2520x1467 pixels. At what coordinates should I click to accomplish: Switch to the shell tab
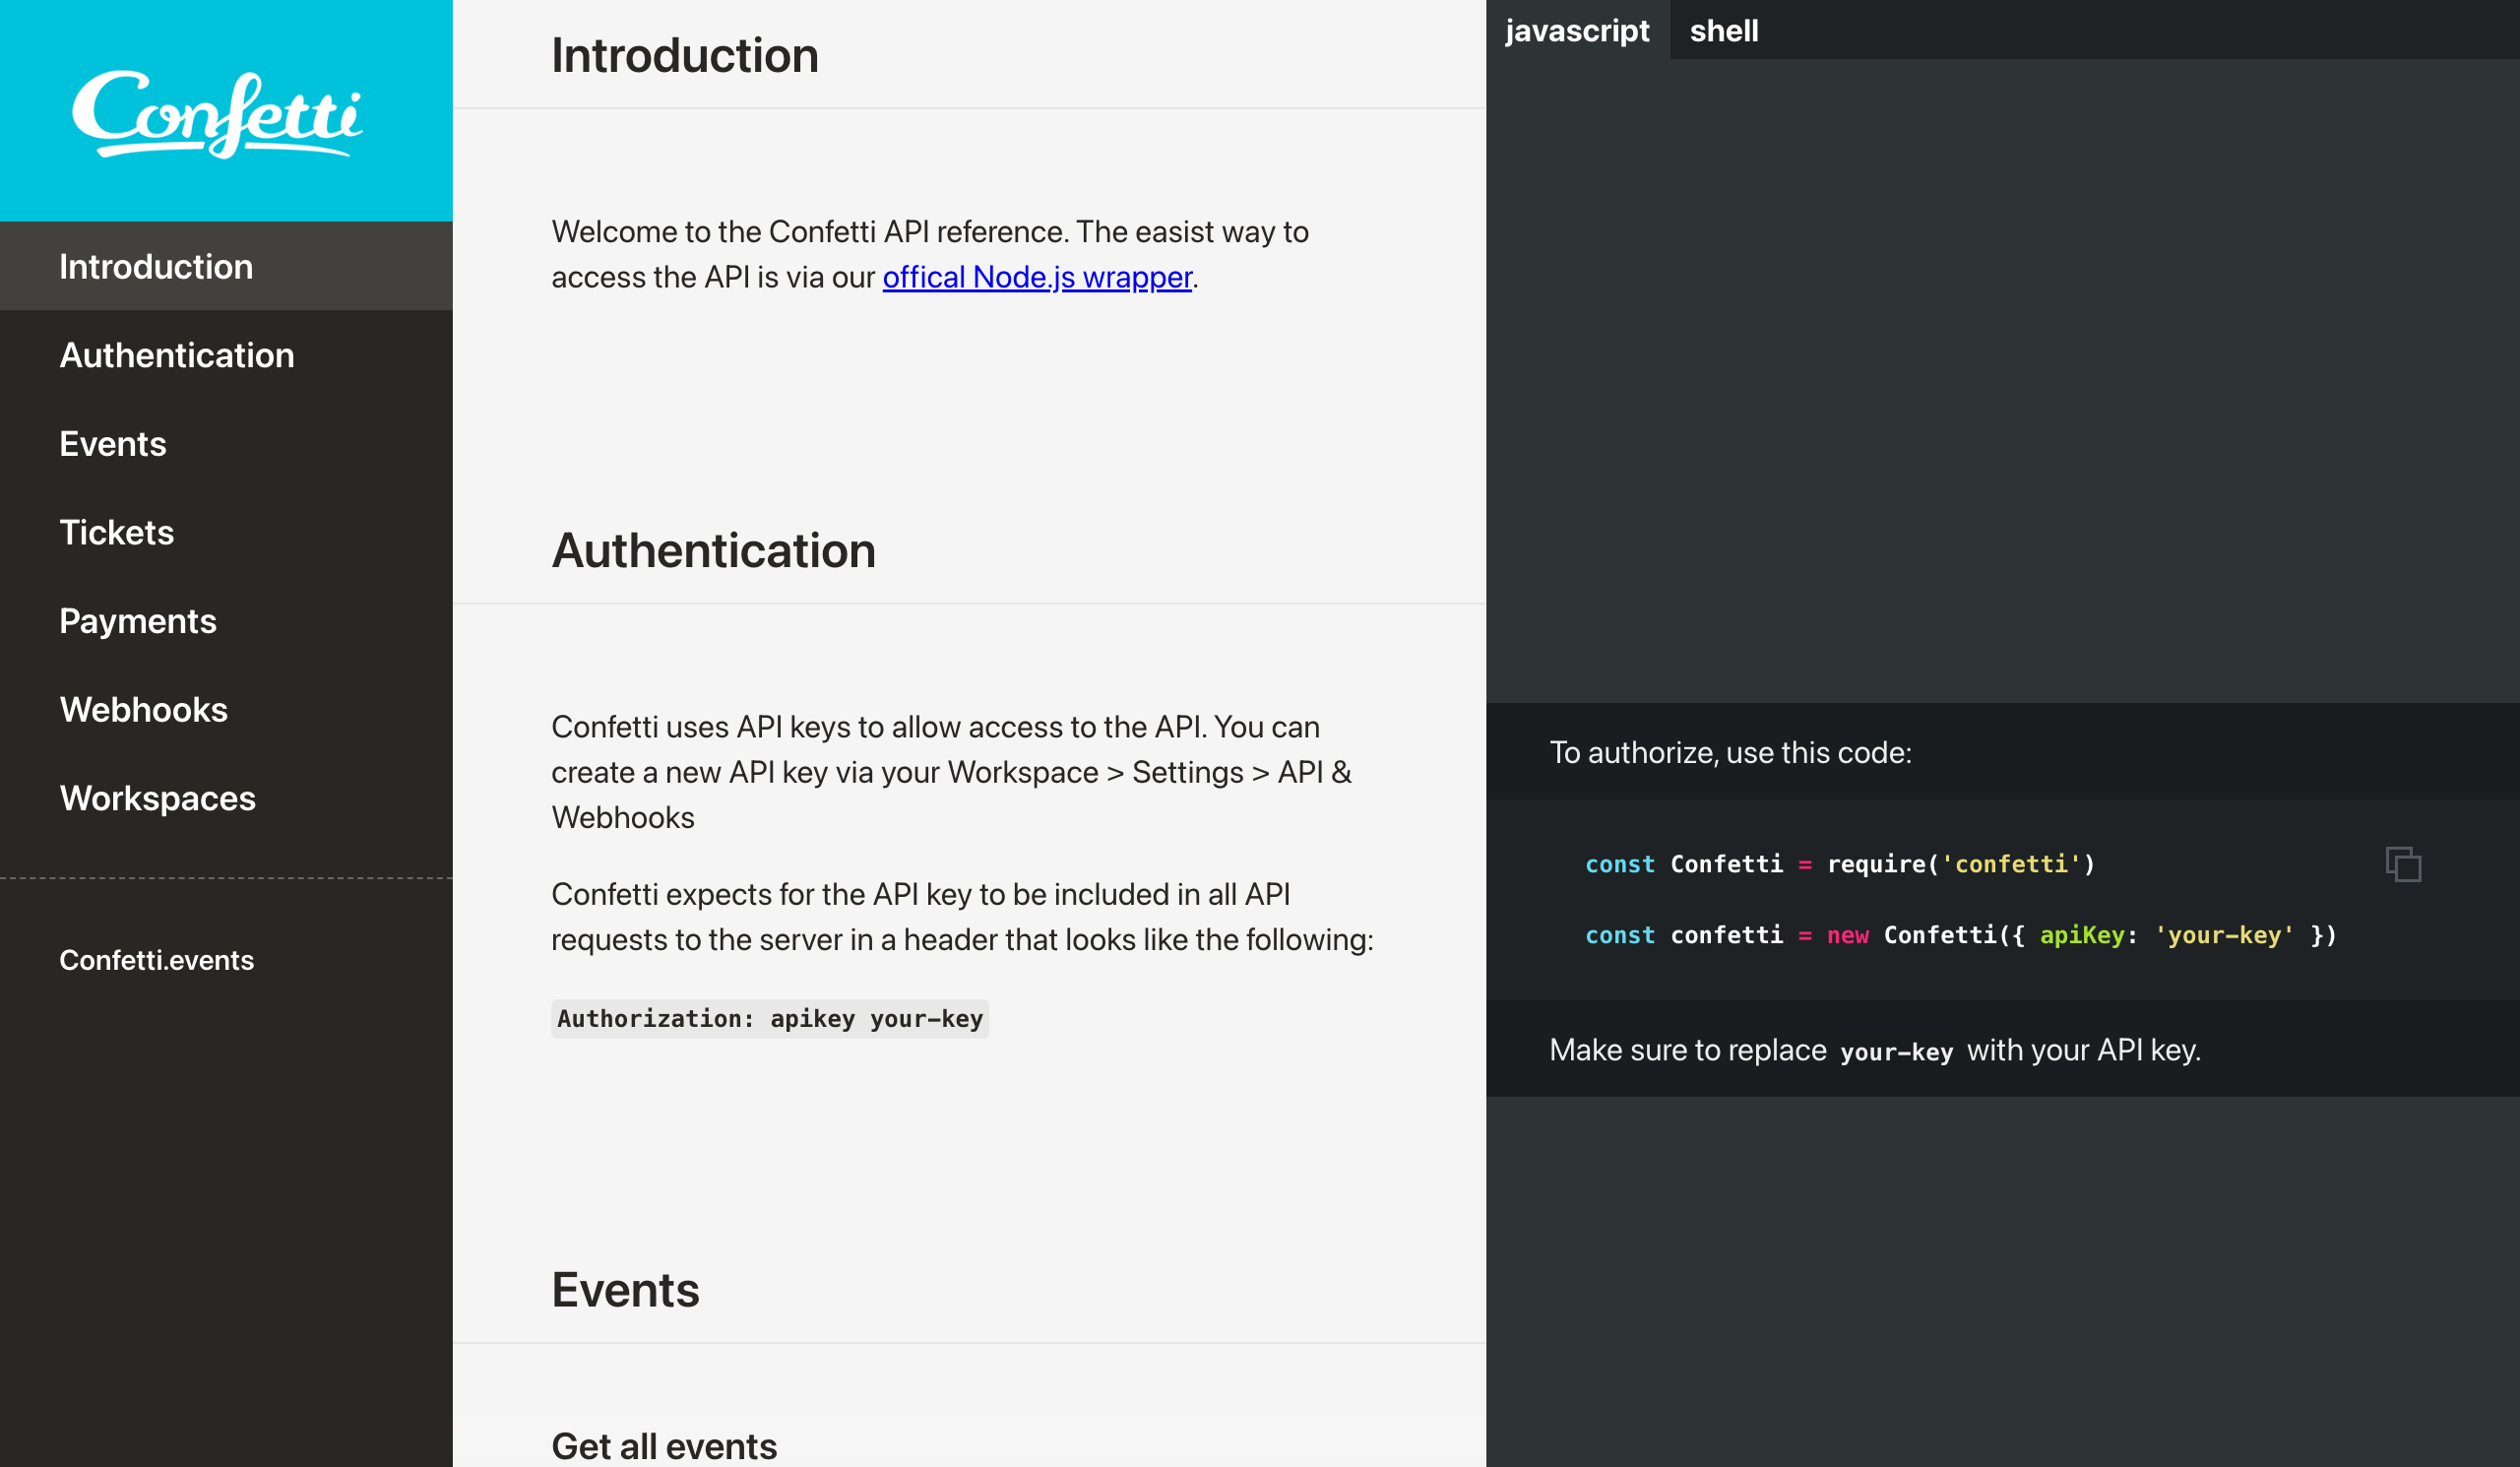(1723, 30)
